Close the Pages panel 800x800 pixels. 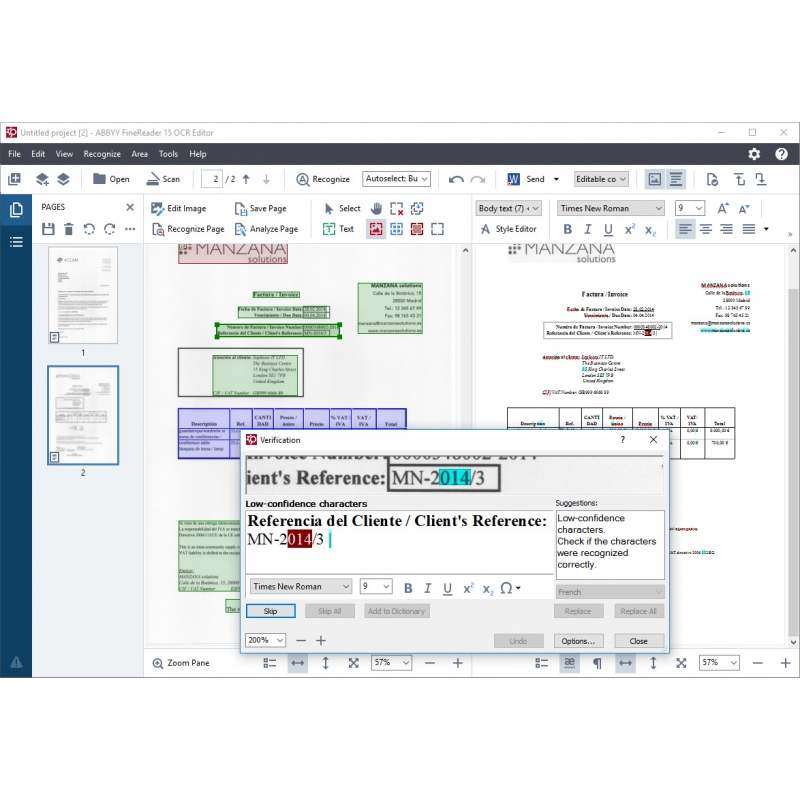coord(130,207)
